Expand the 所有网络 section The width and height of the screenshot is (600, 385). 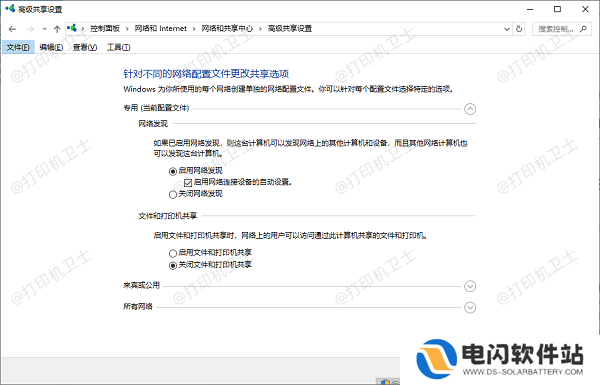click(x=470, y=307)
